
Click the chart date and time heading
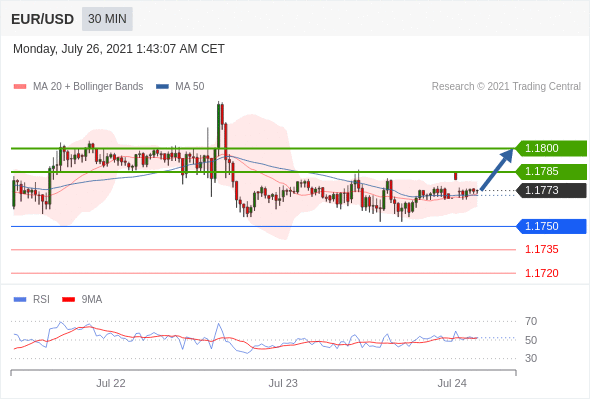tap(119, 49)
